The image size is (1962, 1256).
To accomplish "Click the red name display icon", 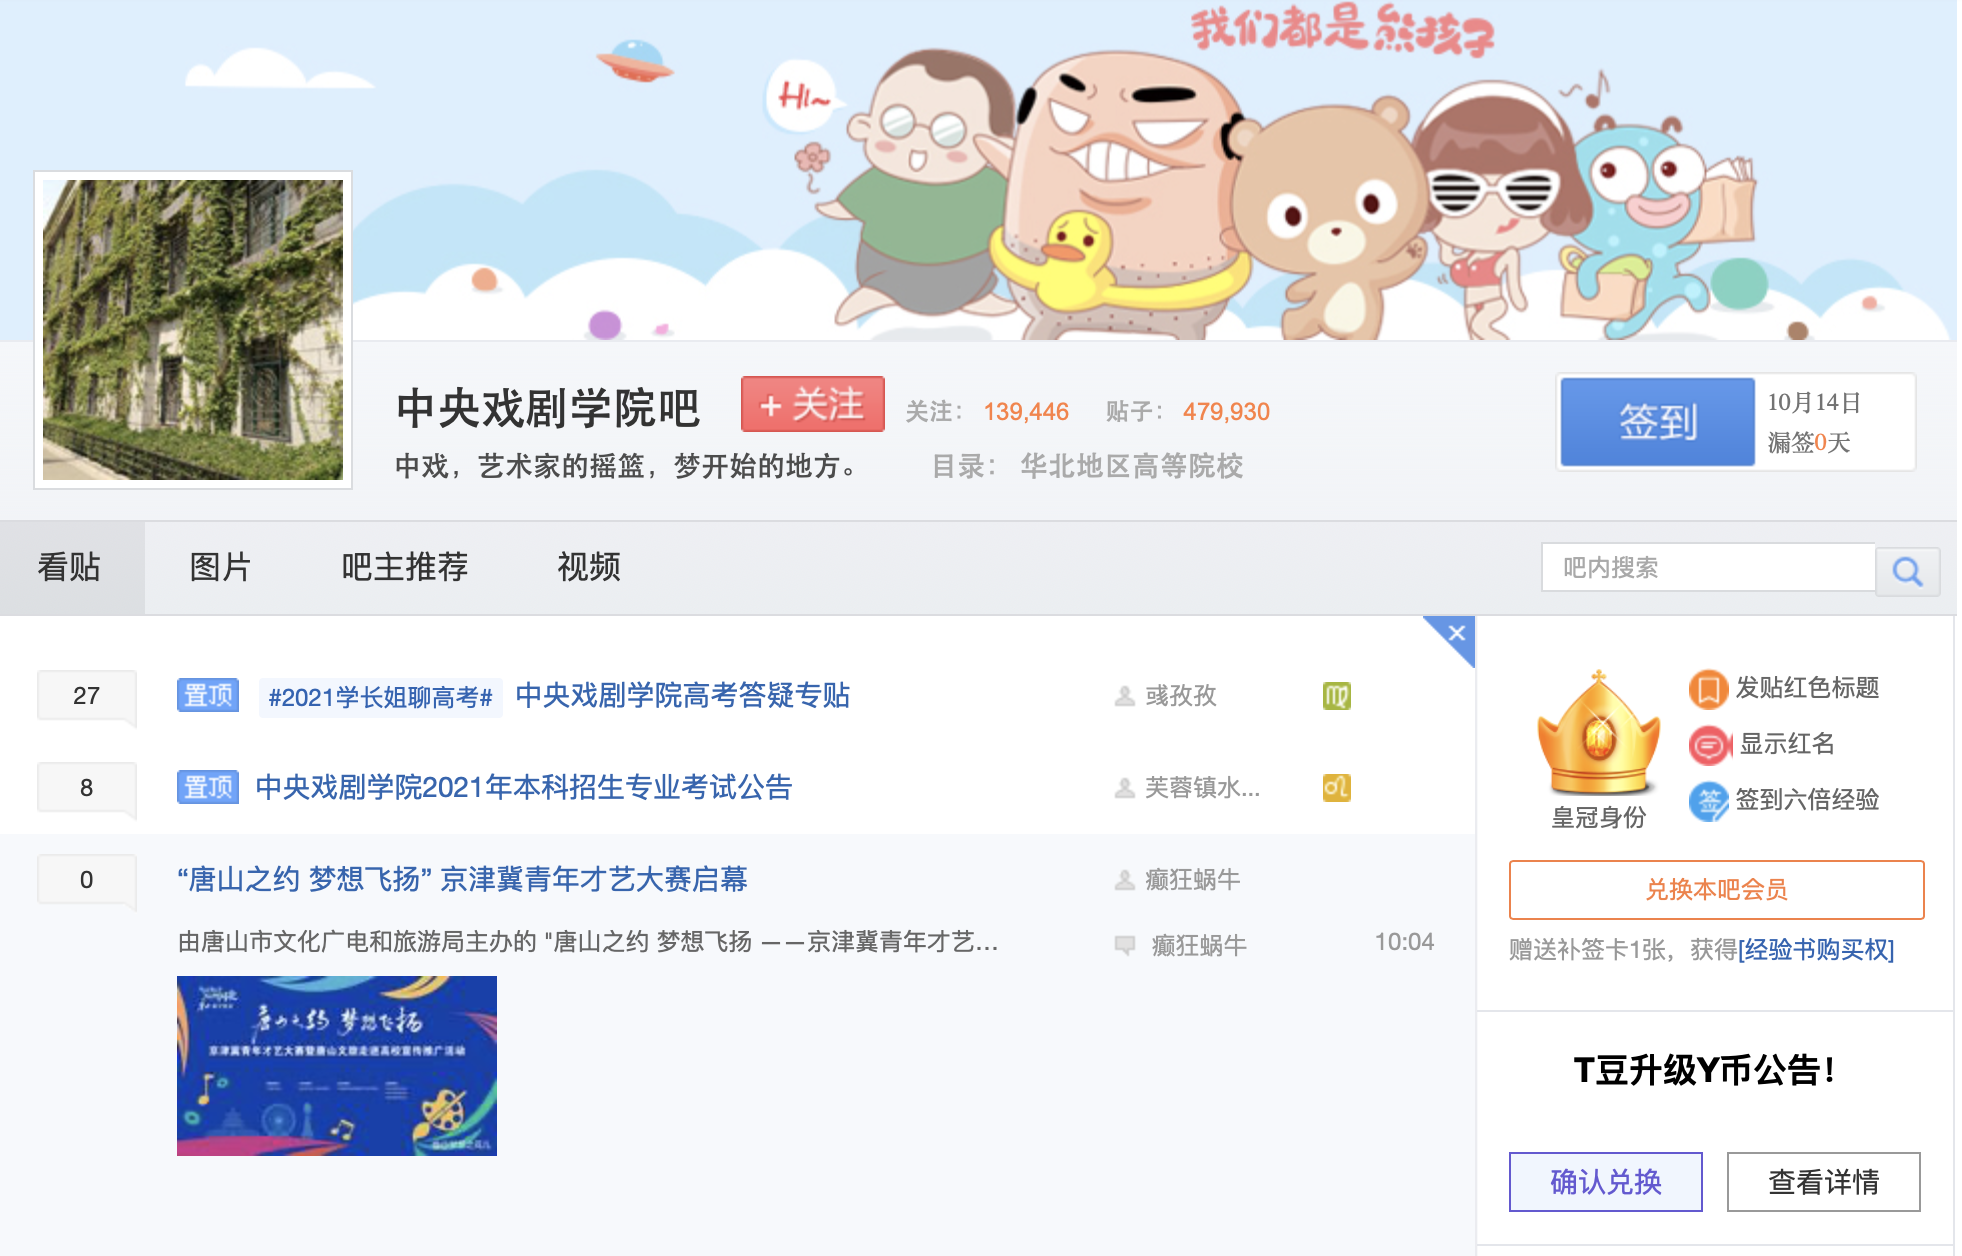I will click(1709, 745).
